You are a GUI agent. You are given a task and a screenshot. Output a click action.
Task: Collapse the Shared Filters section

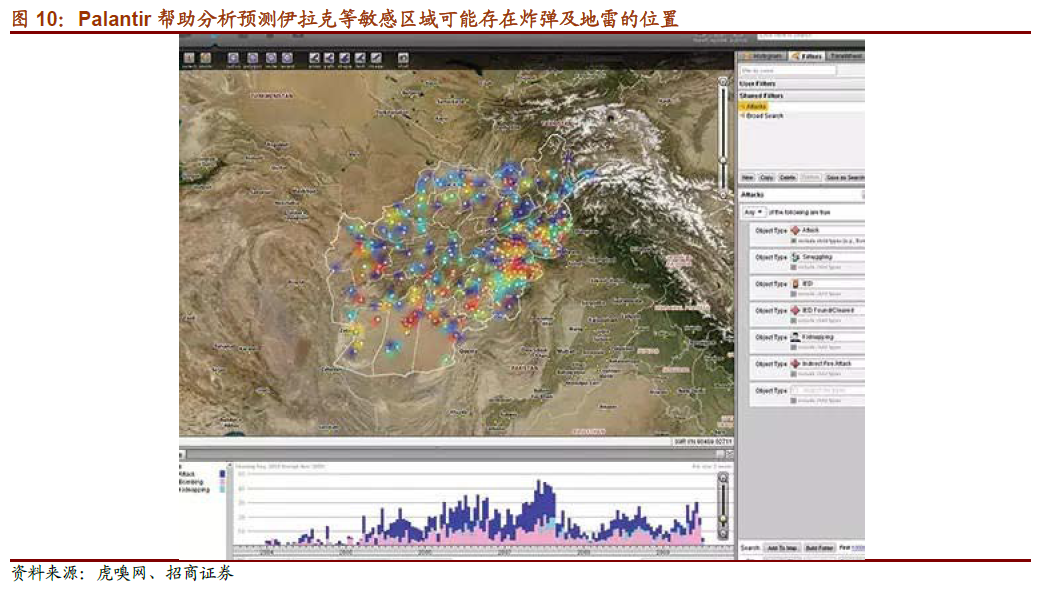tap(802, 96)
